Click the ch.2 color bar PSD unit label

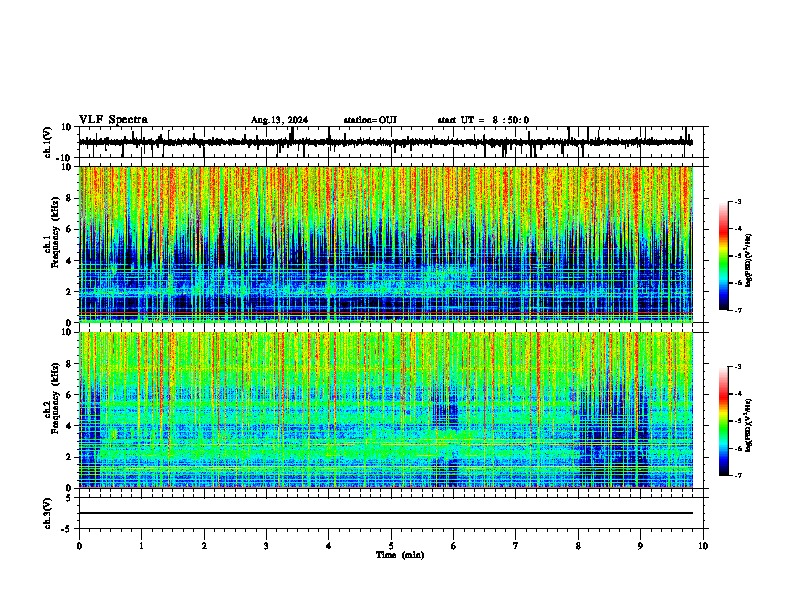[x=748, y=426]
